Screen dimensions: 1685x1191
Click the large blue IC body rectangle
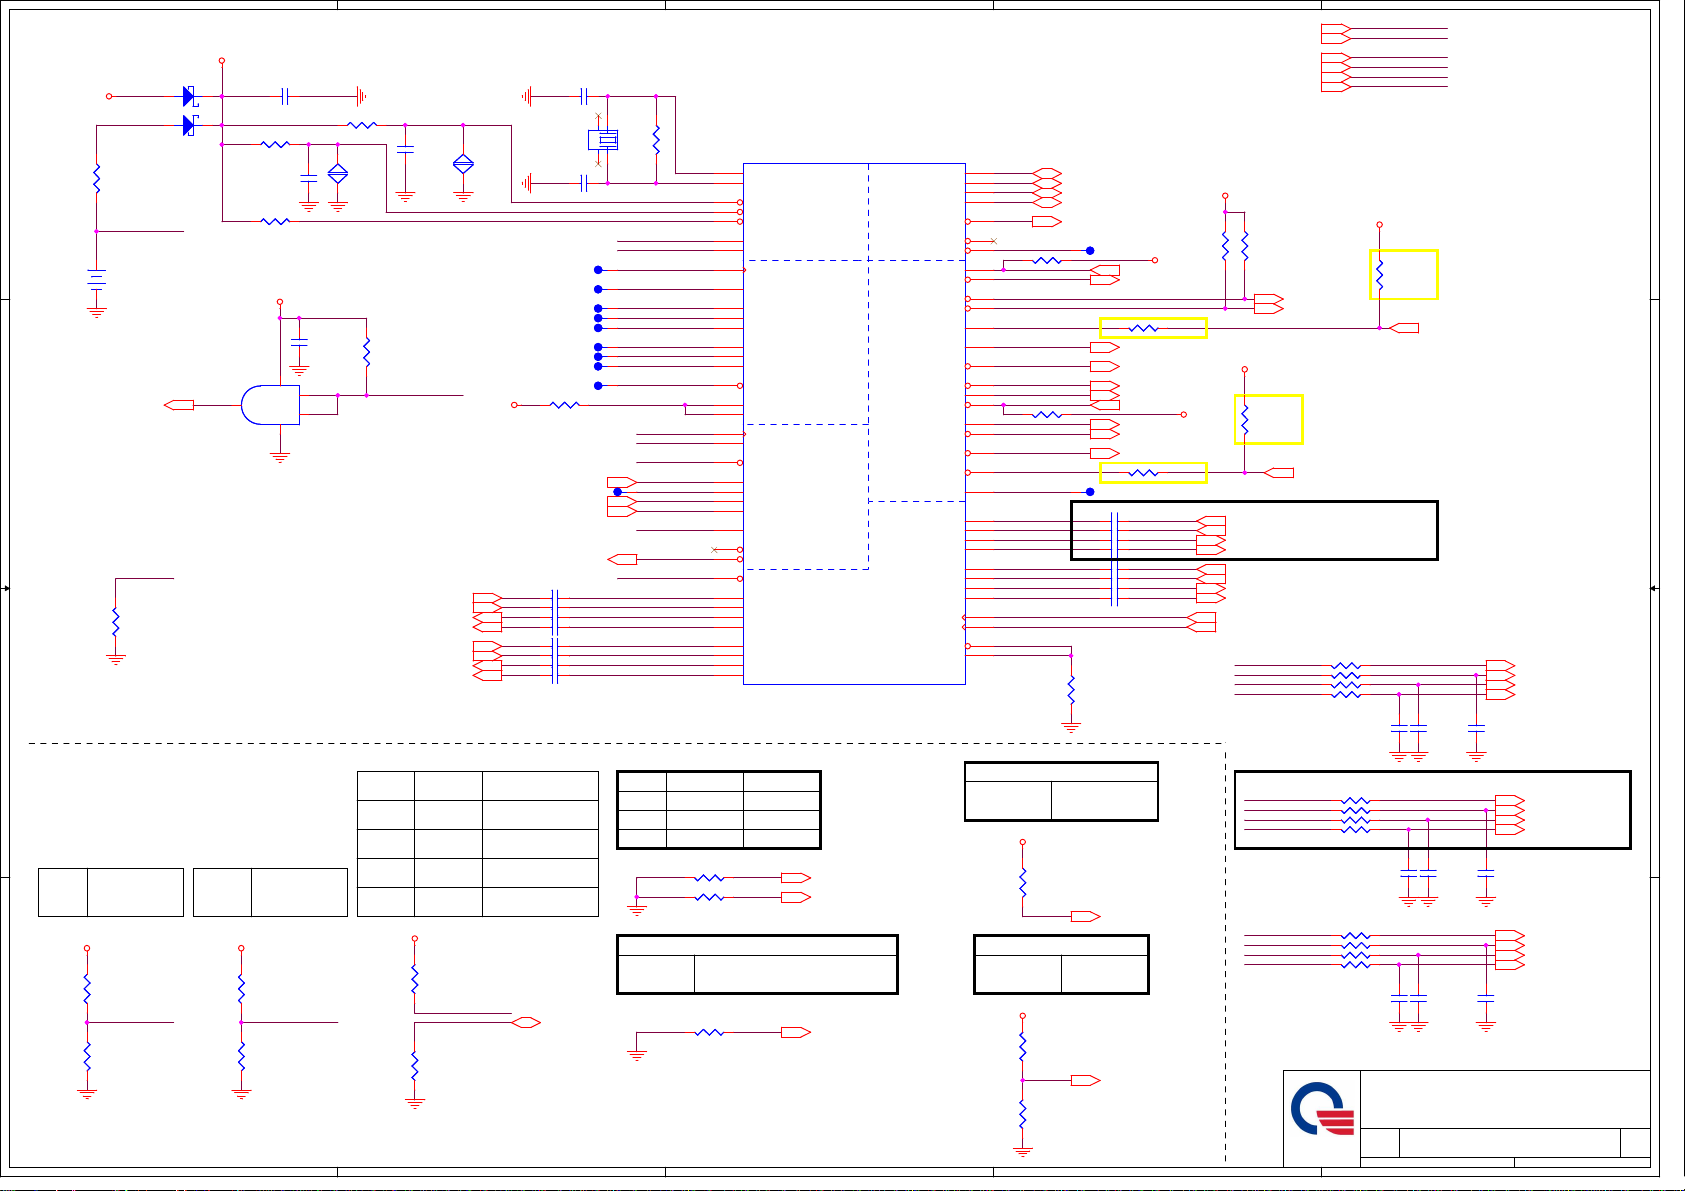(x=854, y=424)
